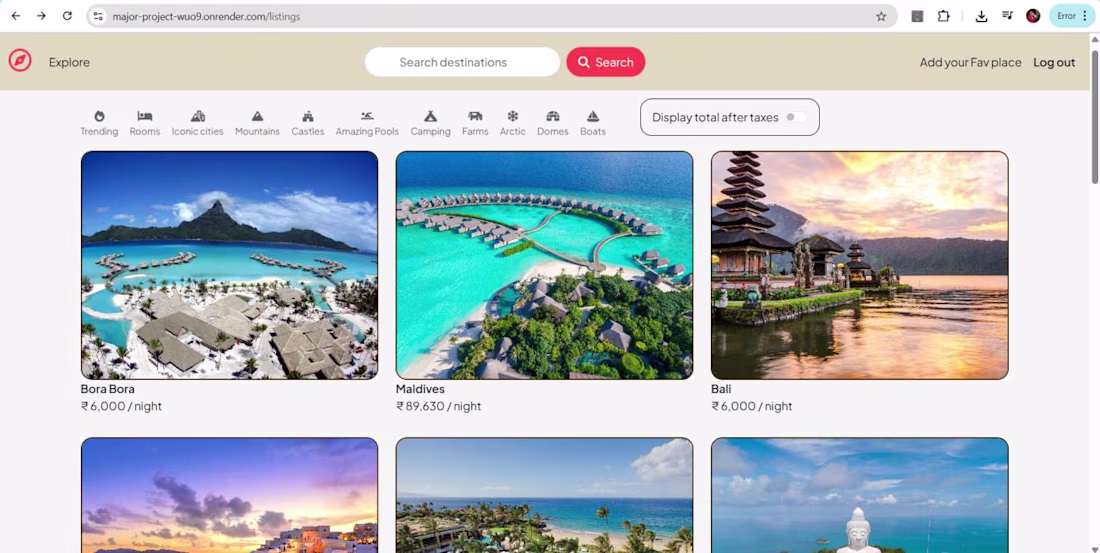Open the browser Extensions puzzle icon
The height and width of the screenshot is (553, 1100).
944,16
